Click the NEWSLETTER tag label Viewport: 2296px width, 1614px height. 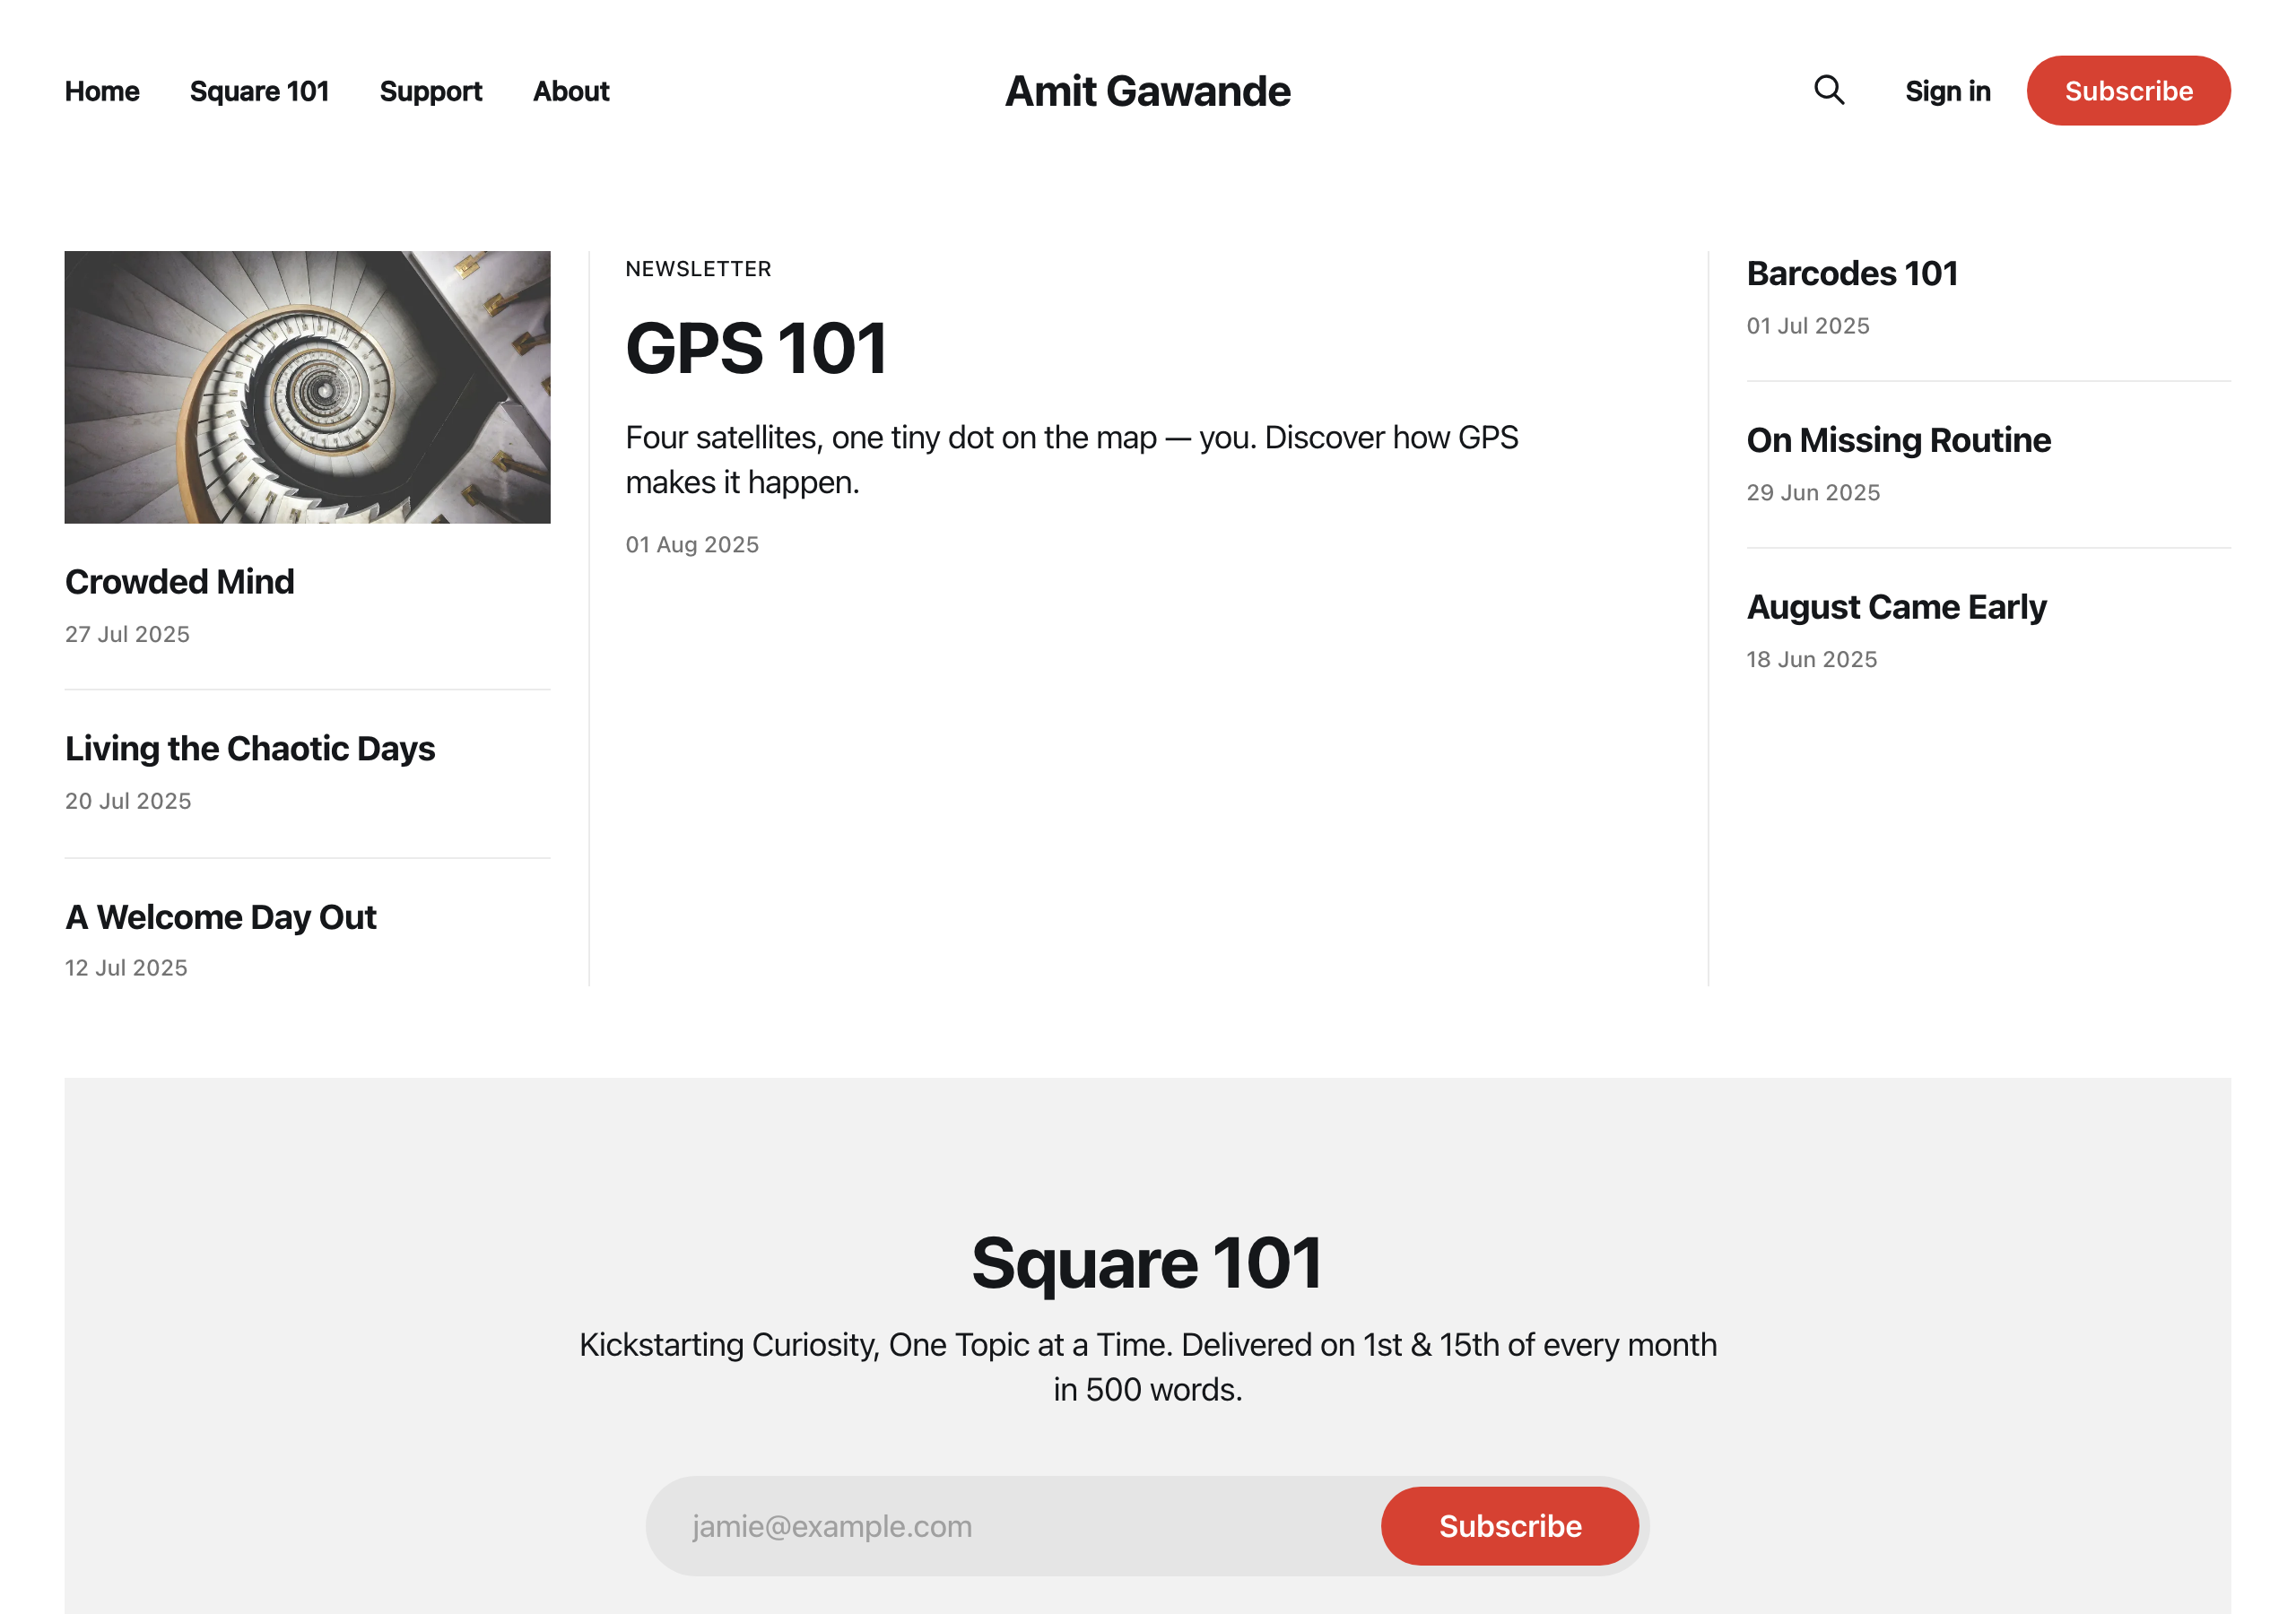pos(698,269)
